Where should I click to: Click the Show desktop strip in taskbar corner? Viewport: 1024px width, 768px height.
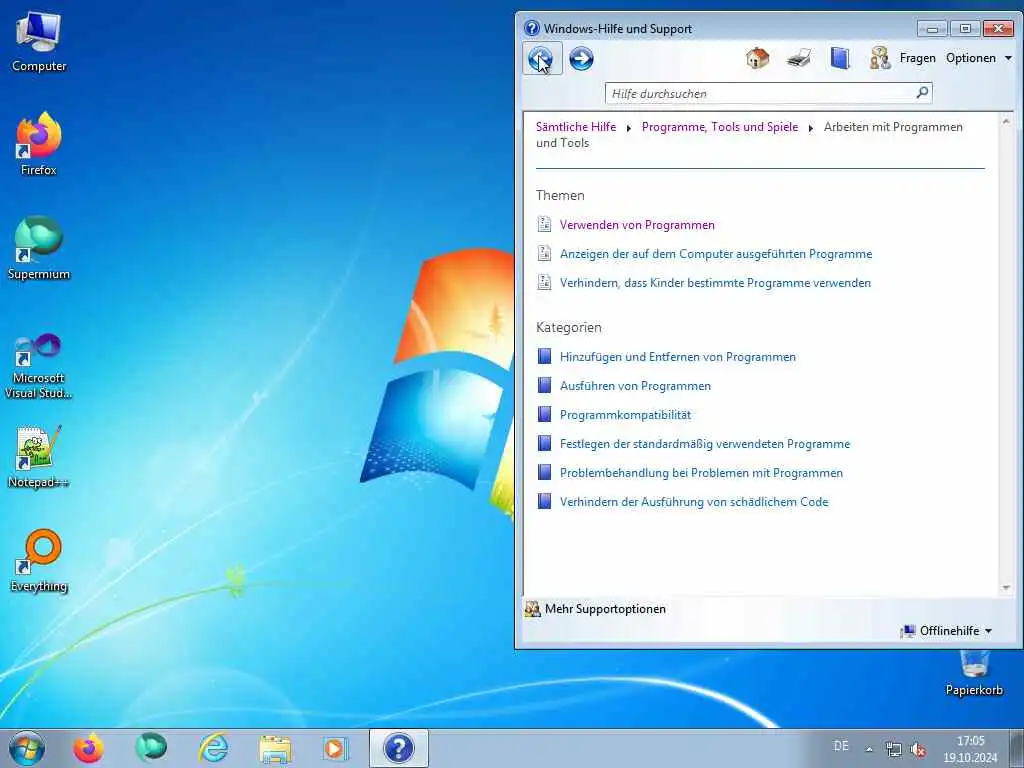tap(1017, 748)
